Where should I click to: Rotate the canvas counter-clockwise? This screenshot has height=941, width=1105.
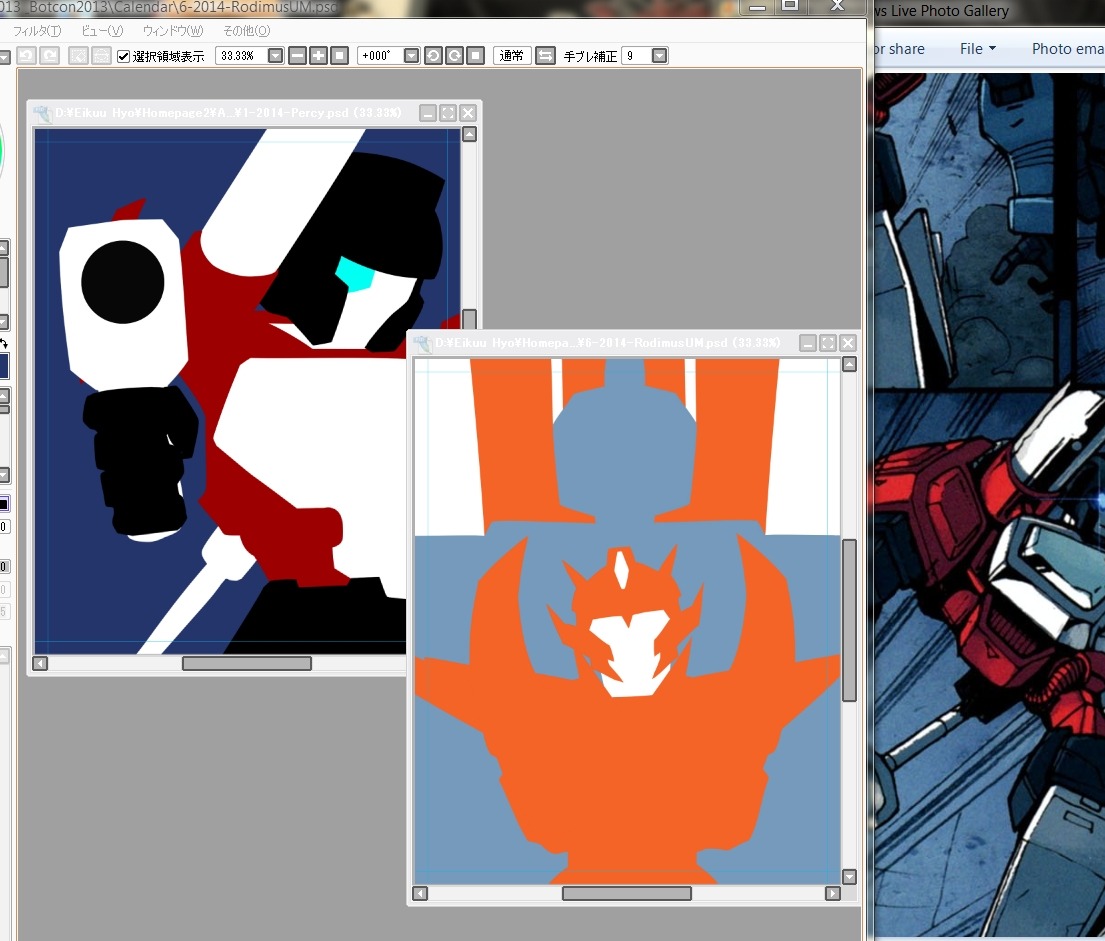pyautogui.click(x=433, y=56)
